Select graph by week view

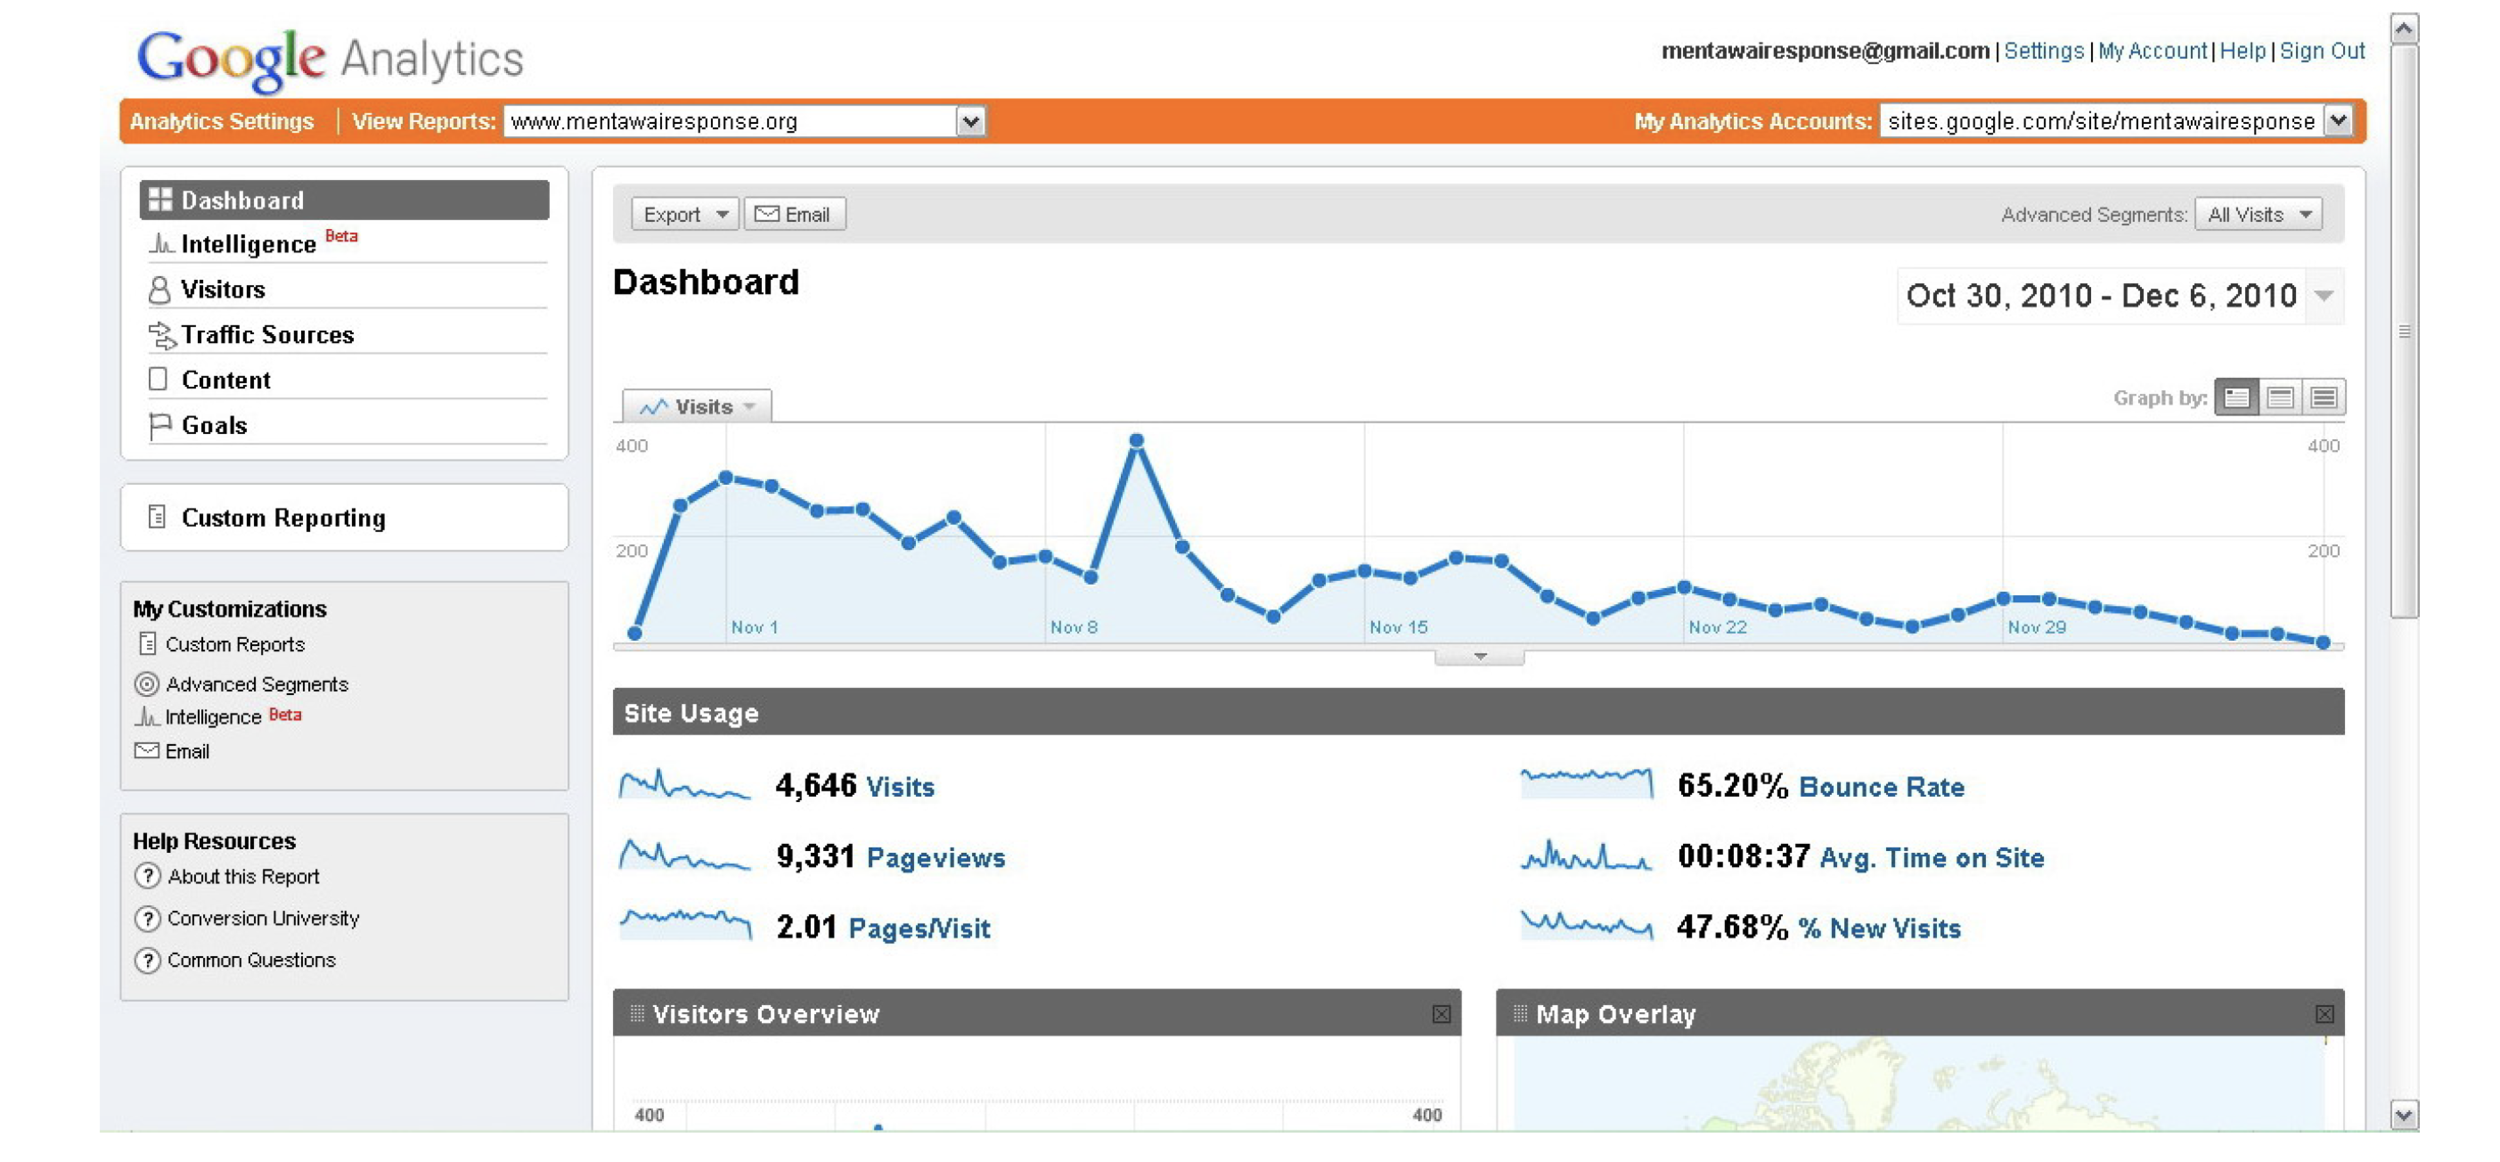point(2280,398)
